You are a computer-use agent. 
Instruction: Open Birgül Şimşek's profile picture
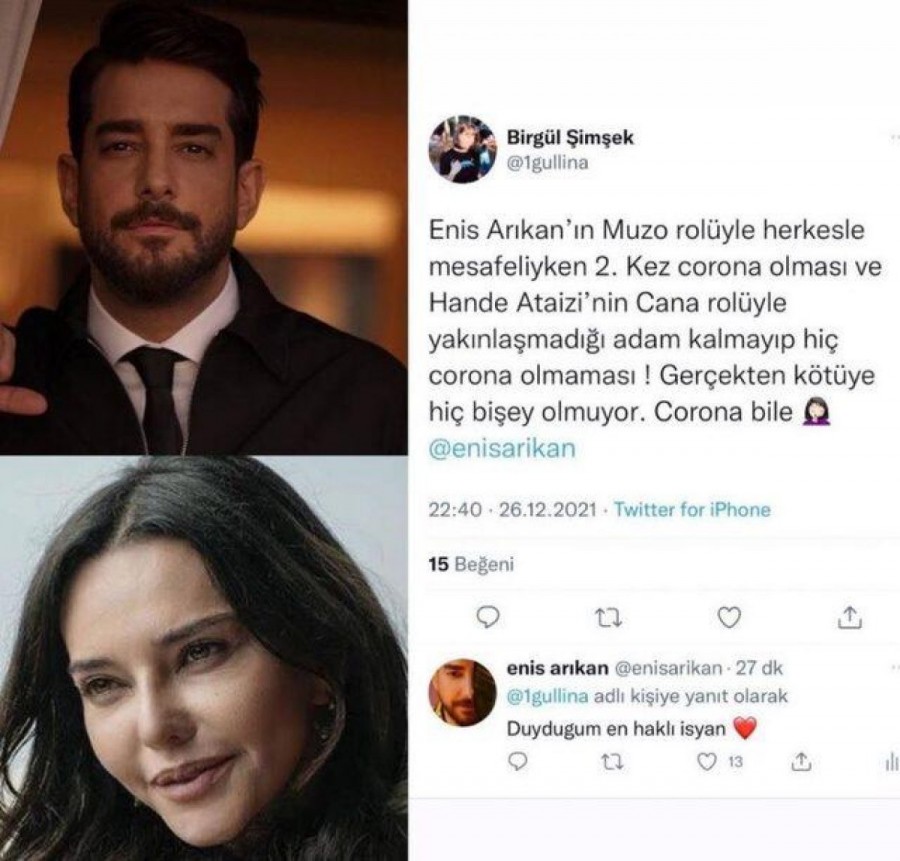[x=463, y=149]
